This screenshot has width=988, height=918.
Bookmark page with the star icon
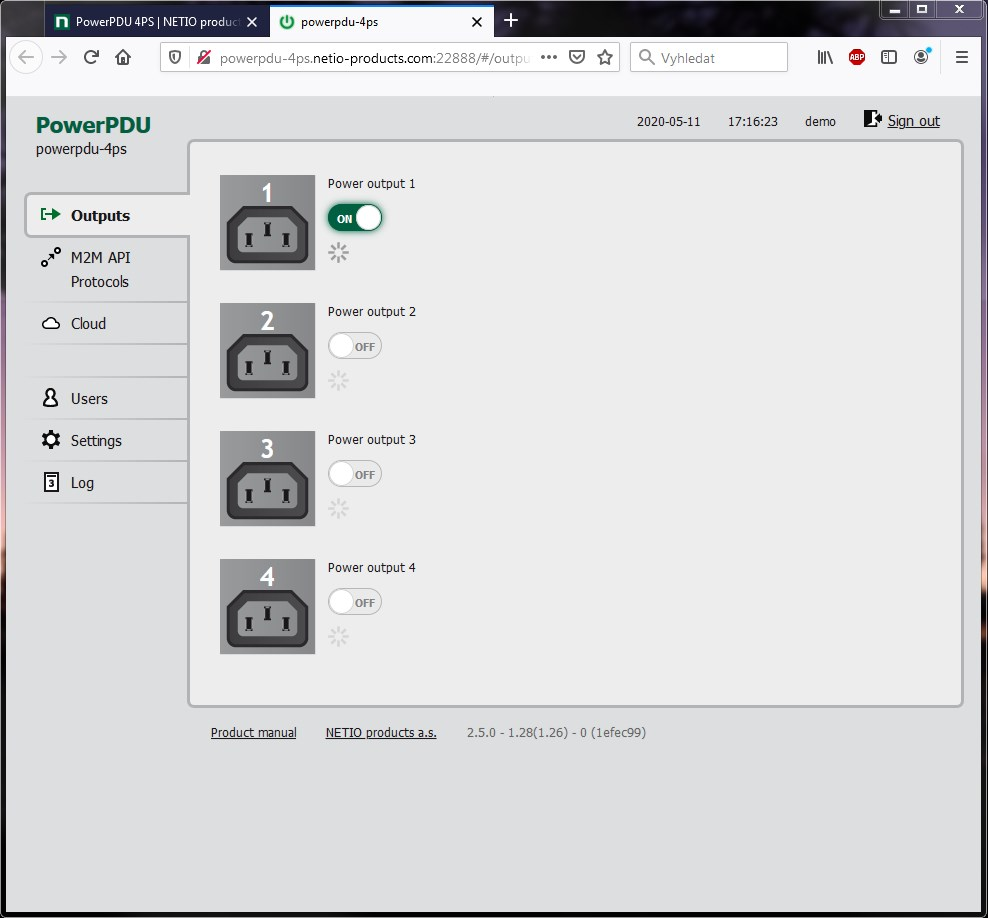[604, 58]
